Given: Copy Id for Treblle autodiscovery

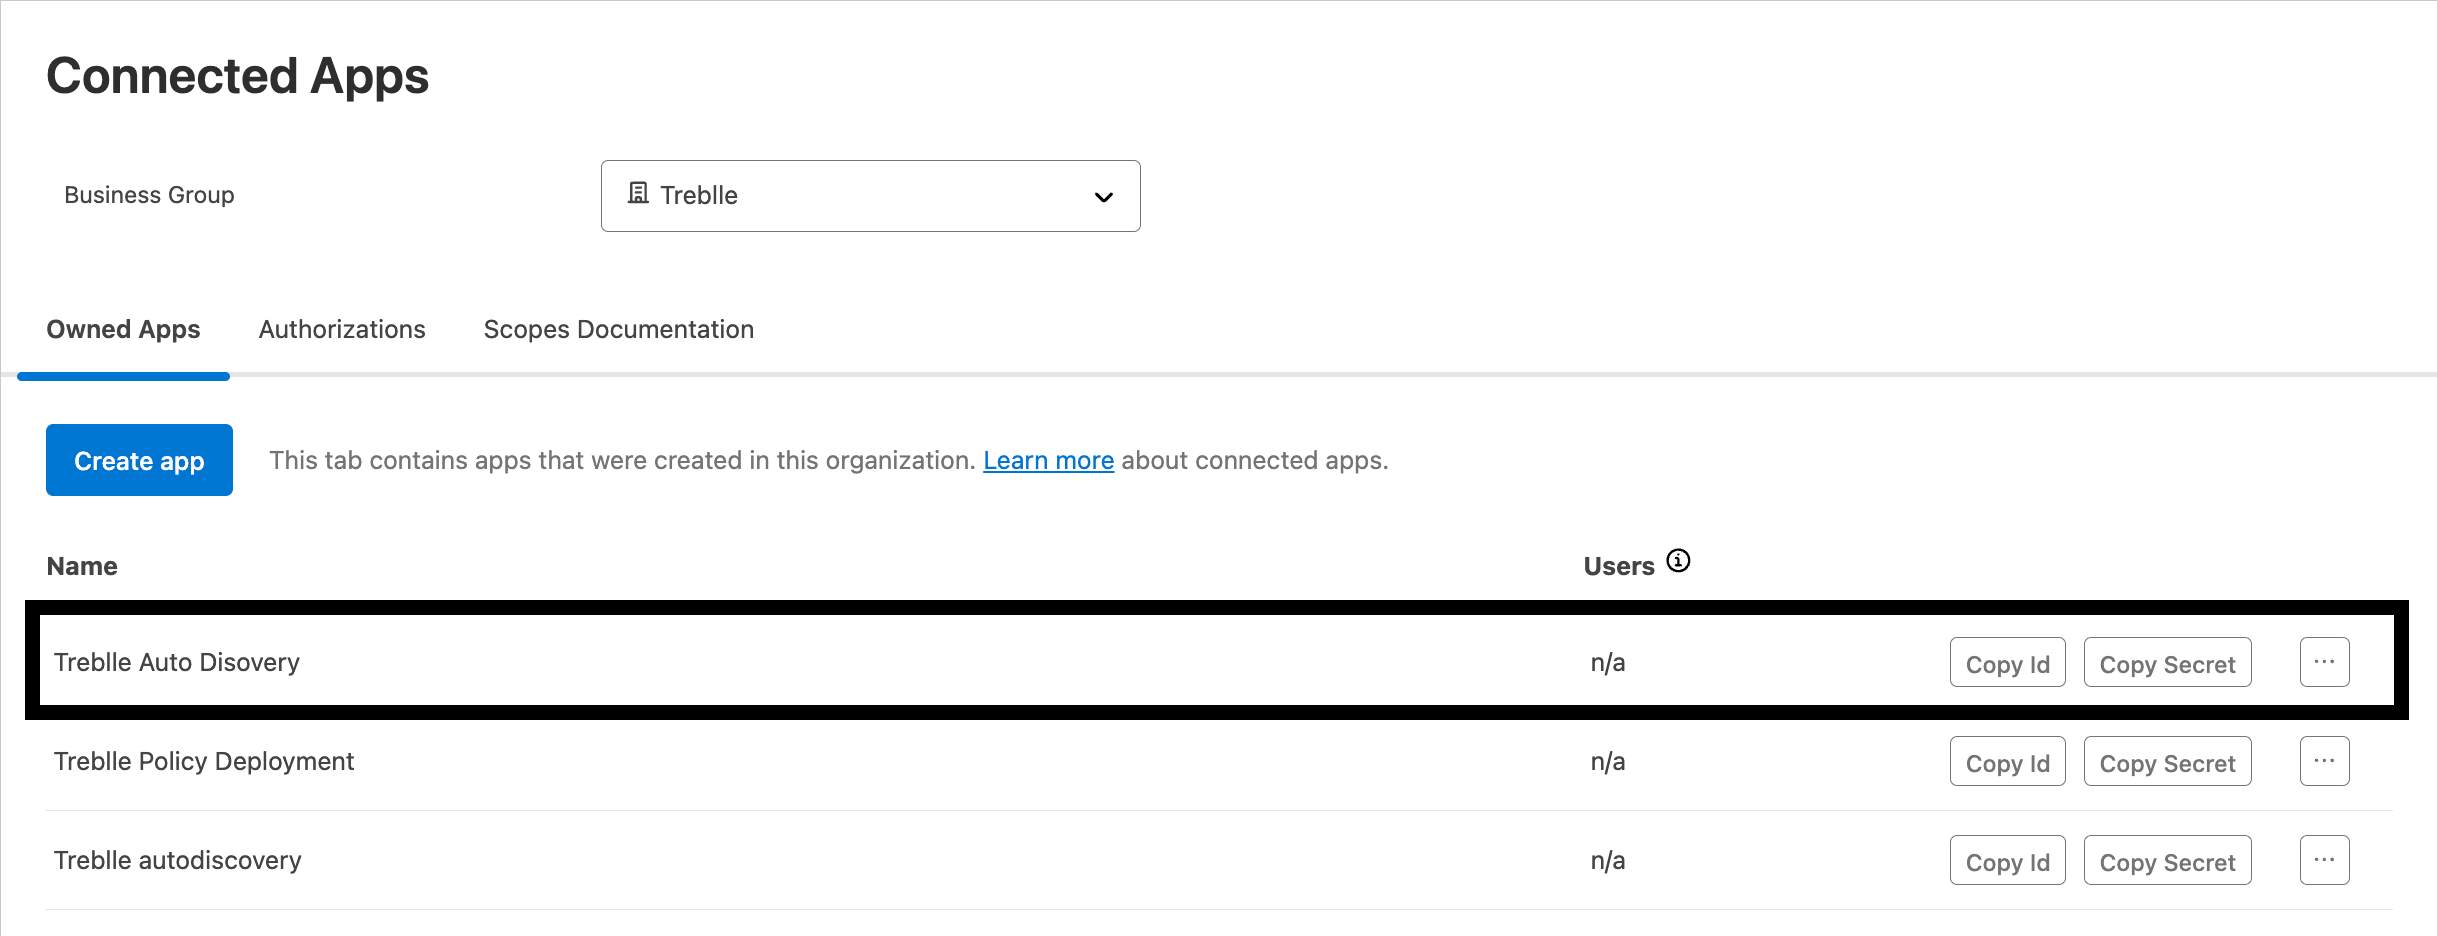Looking at the screenshot, I should pyautogui.click(x=2007, y=861).
